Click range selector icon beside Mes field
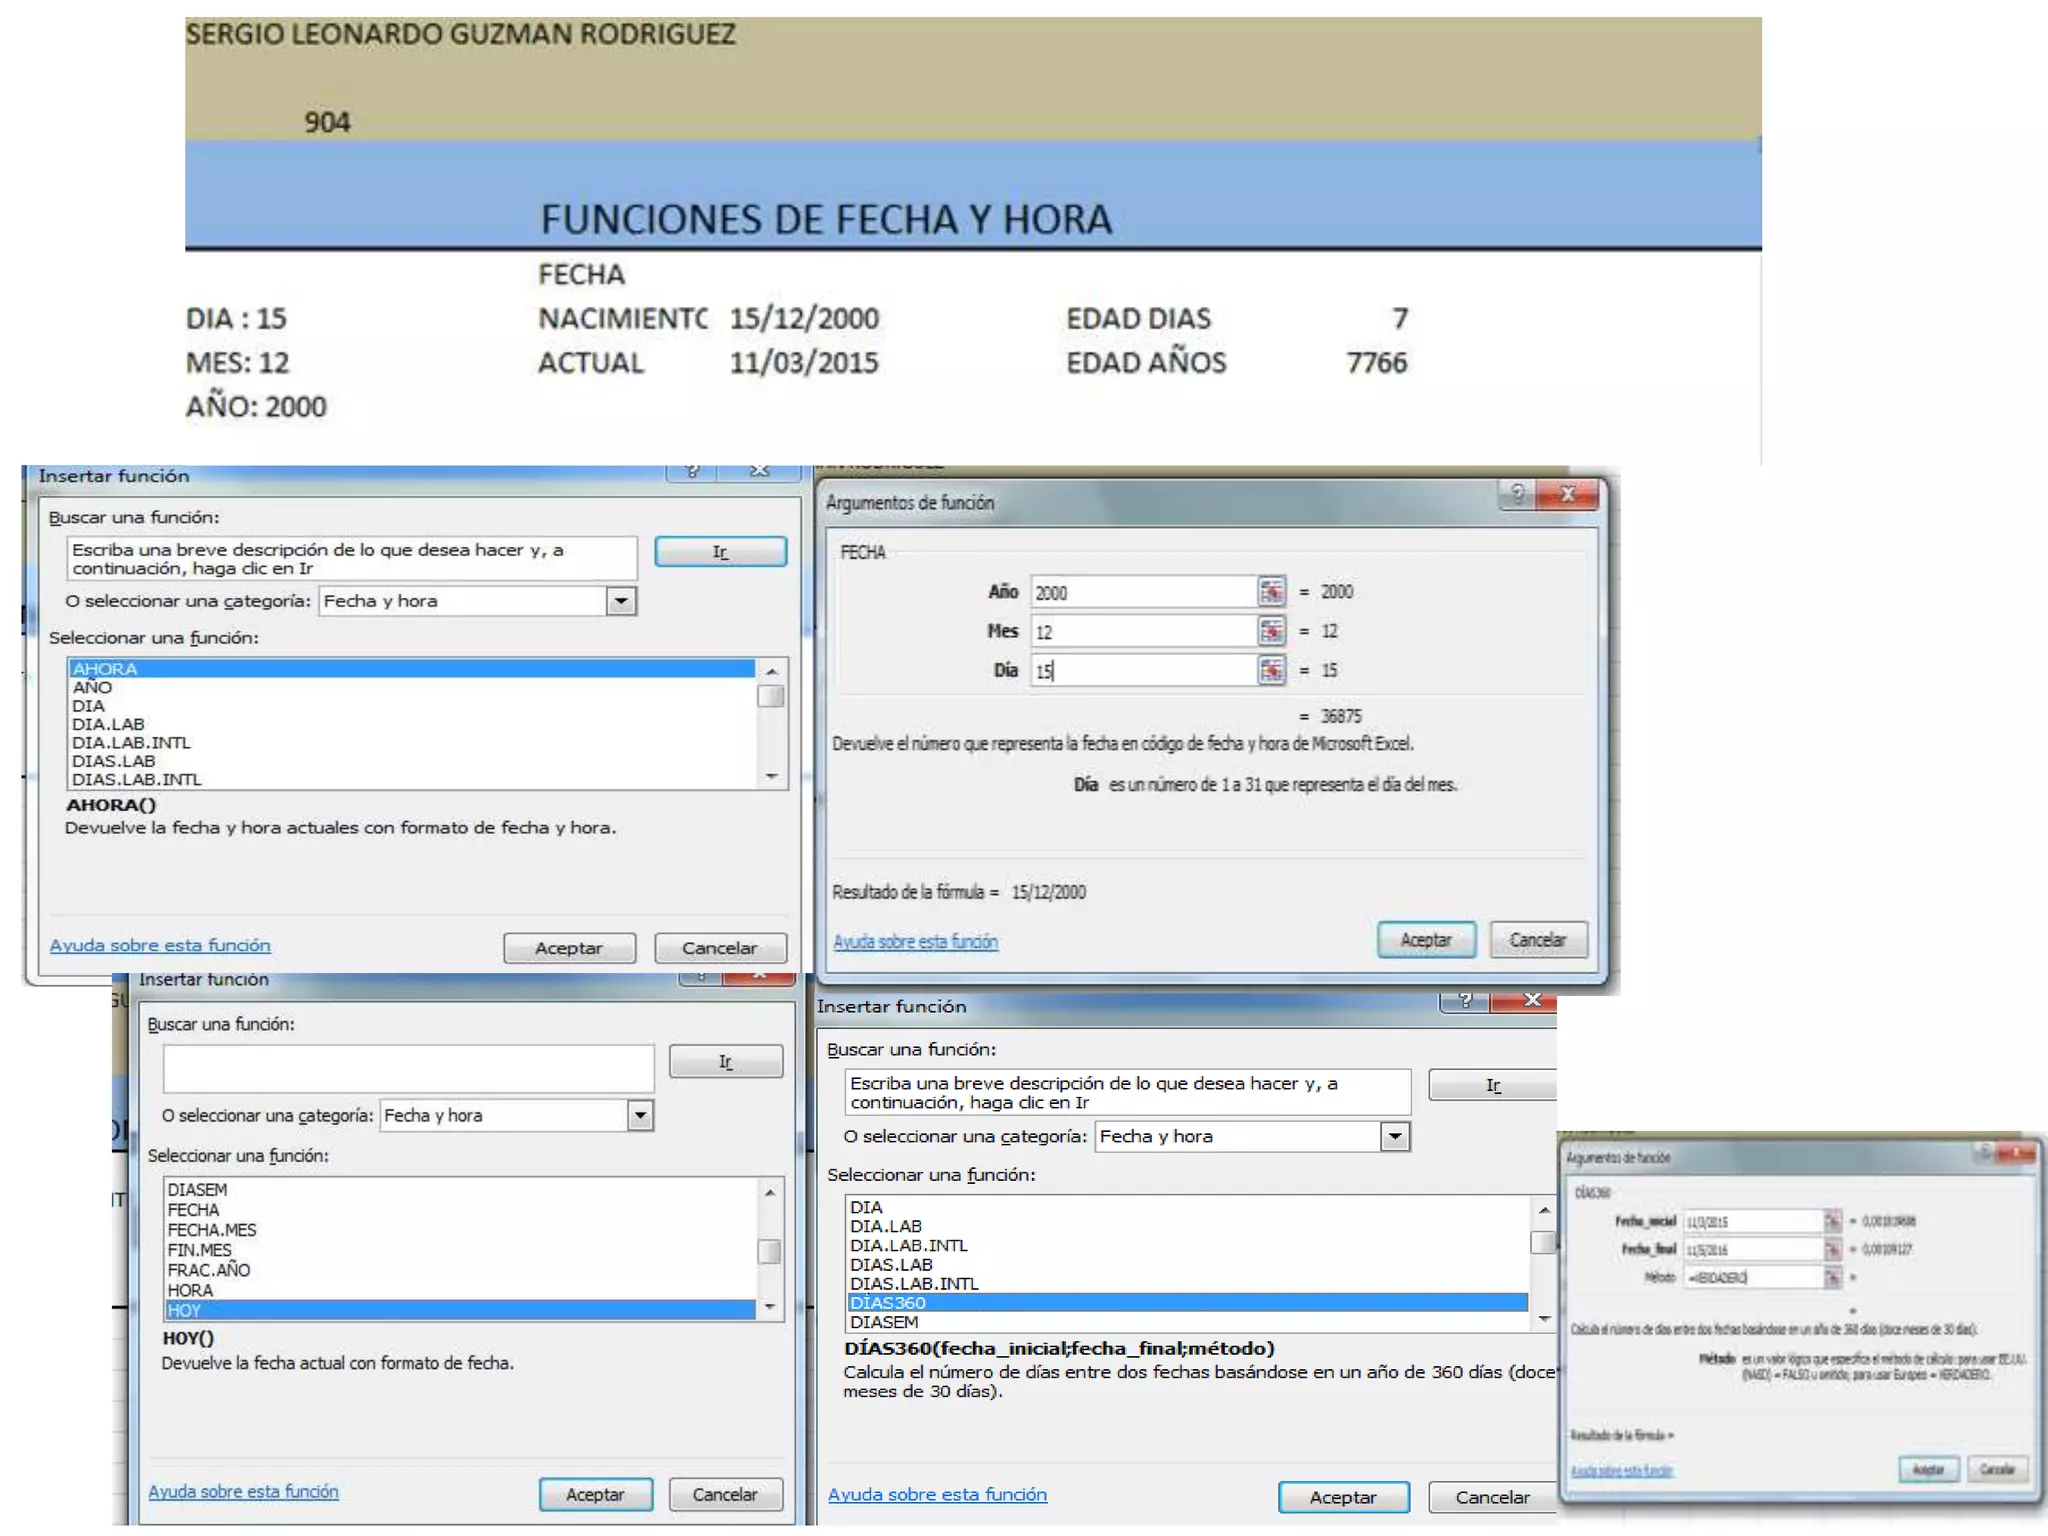 coord(1271,631)
